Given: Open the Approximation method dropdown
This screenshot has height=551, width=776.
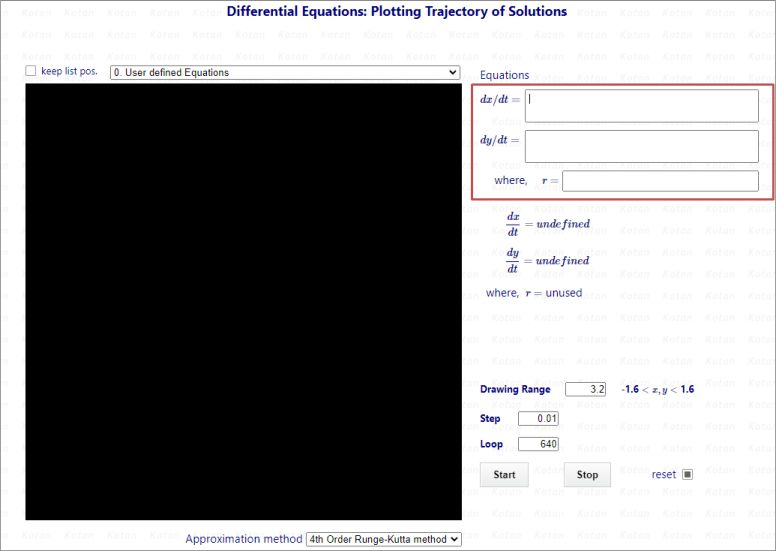Looking at the screenshot, I should pos(384,539).
